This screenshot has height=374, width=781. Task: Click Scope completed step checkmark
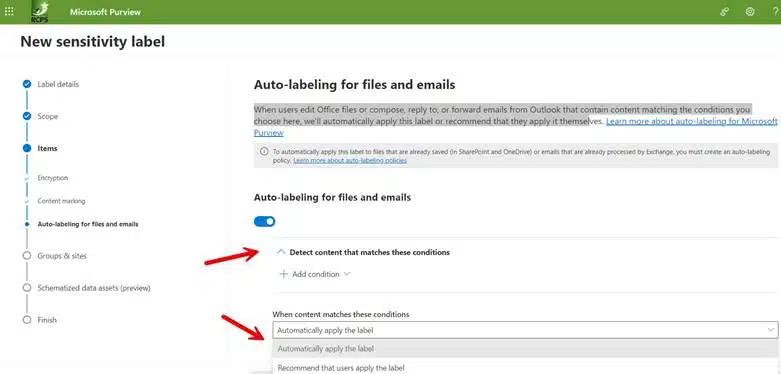[27, 116]
